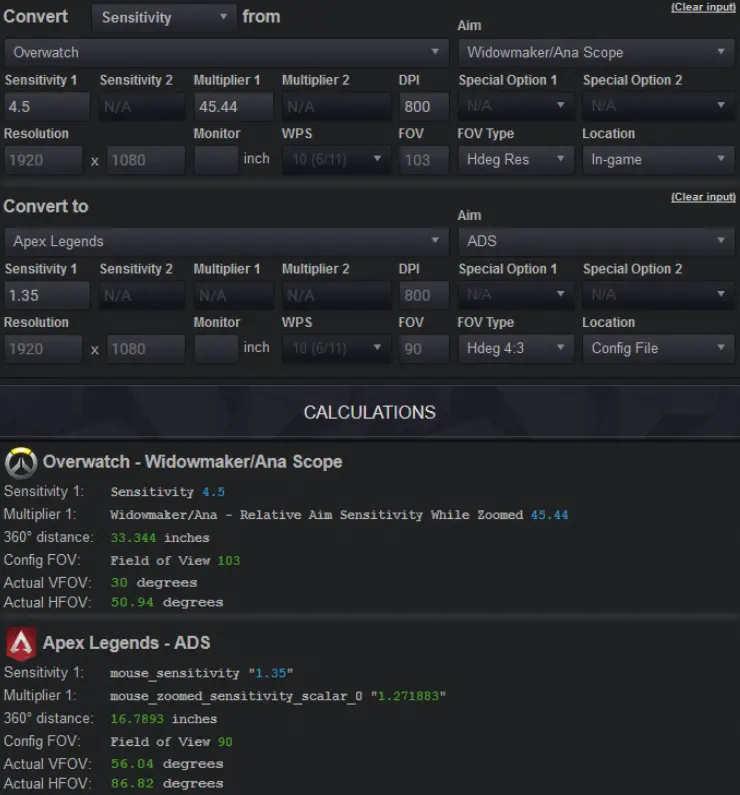740x795 pixels.
Task: Click source resolution width field 1920
Action: pyautogui.click(x=43, y=160)
